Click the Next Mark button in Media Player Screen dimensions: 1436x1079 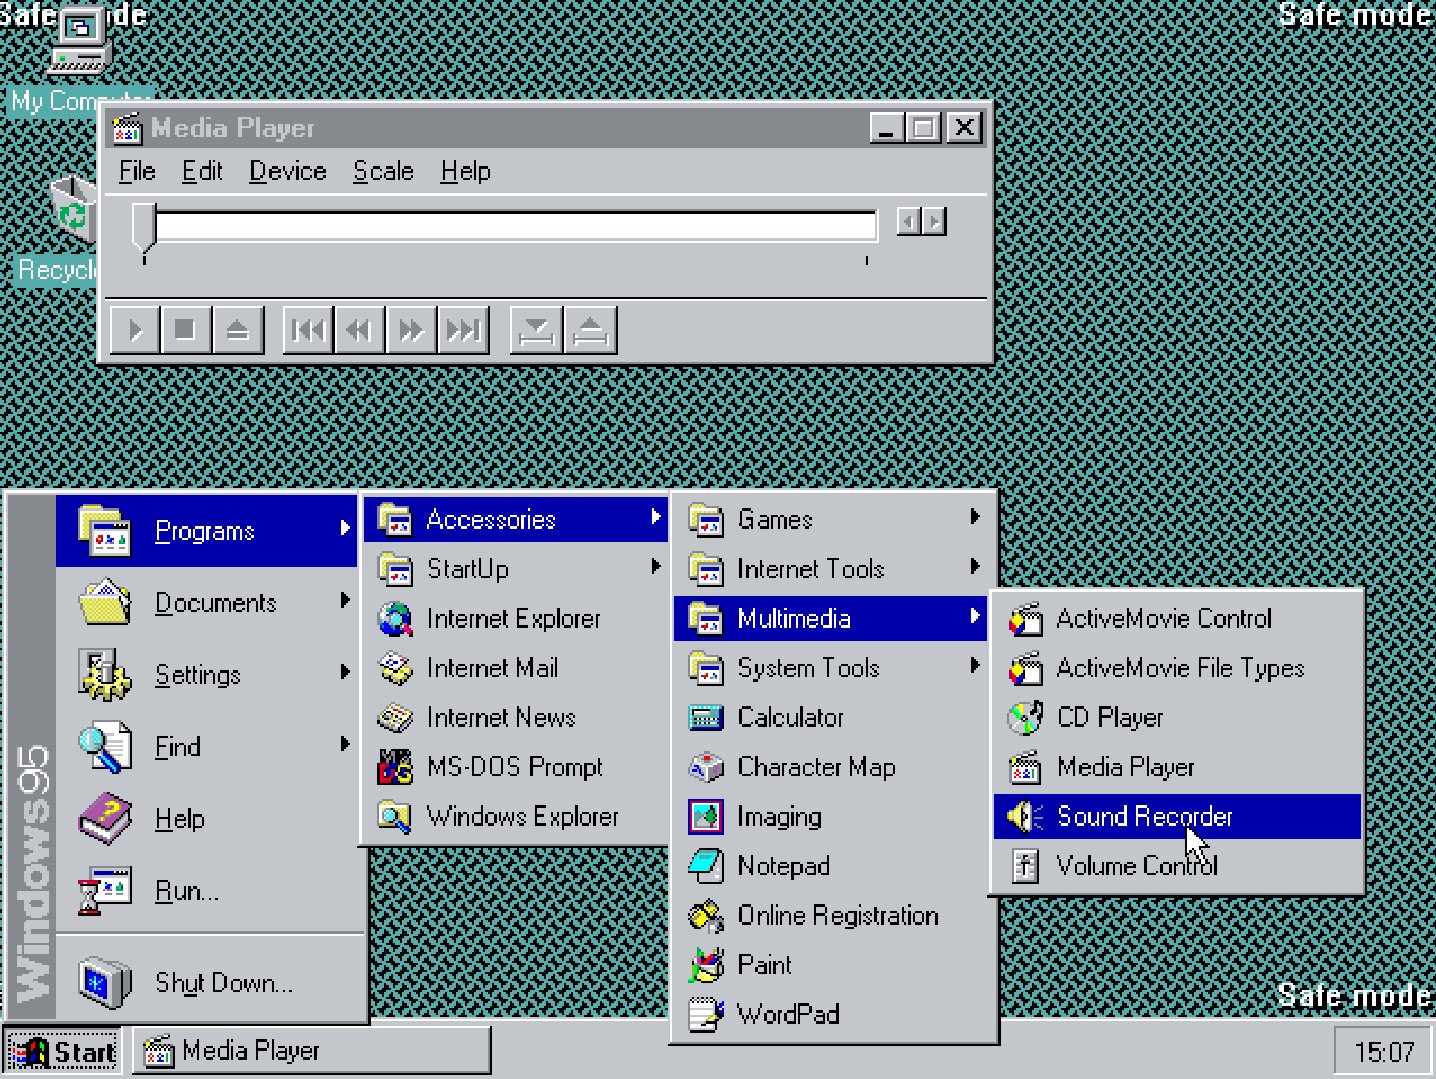pos(463,330)
